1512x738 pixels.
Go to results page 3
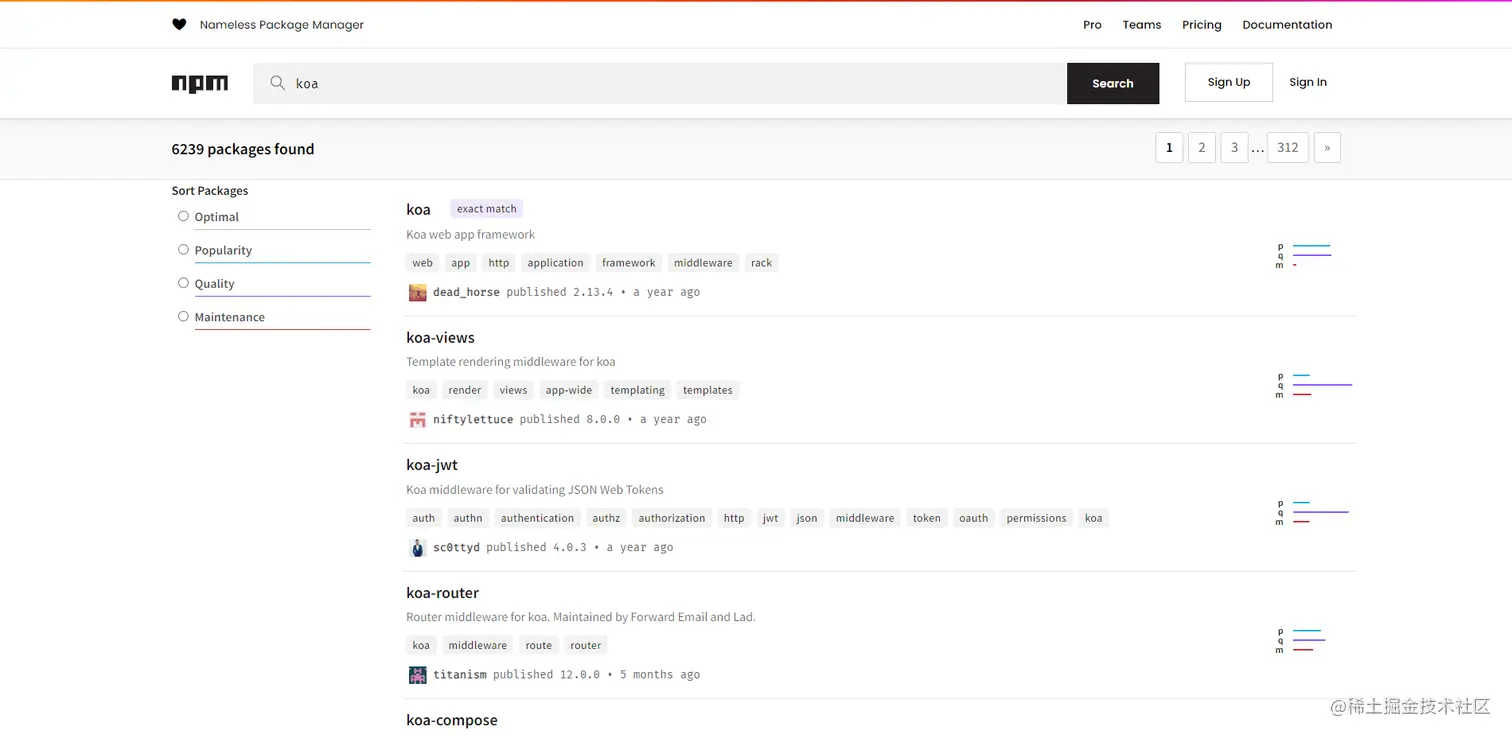(x=1234, y=147)
